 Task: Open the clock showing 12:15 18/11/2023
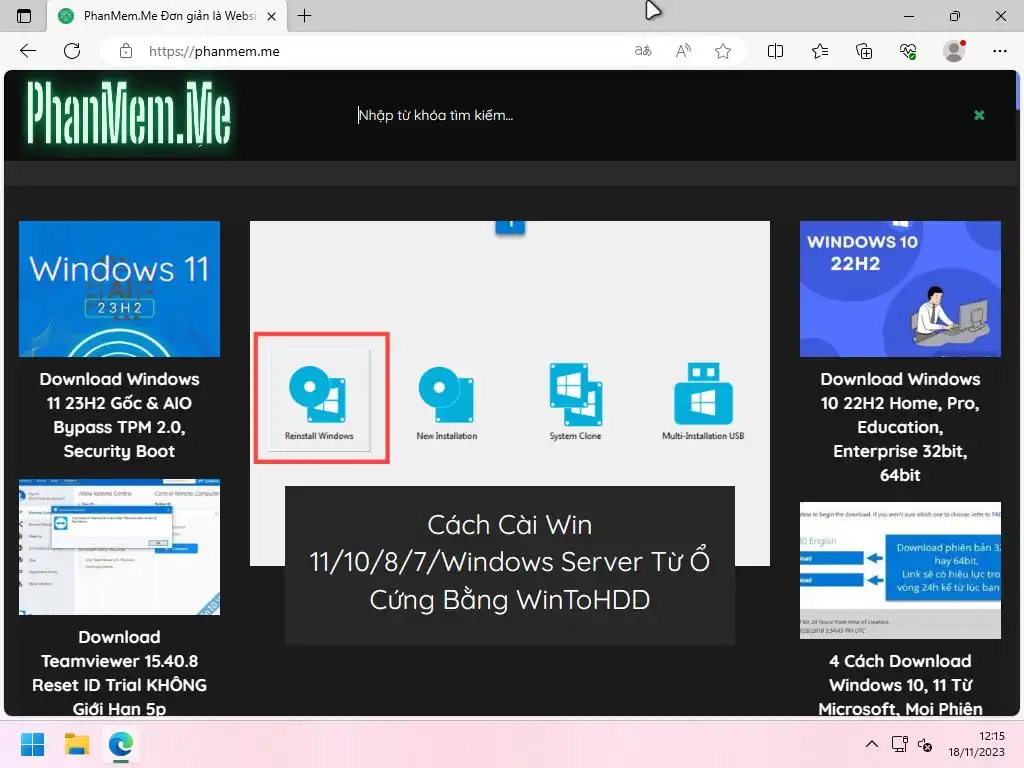click(x=976, y=744)
